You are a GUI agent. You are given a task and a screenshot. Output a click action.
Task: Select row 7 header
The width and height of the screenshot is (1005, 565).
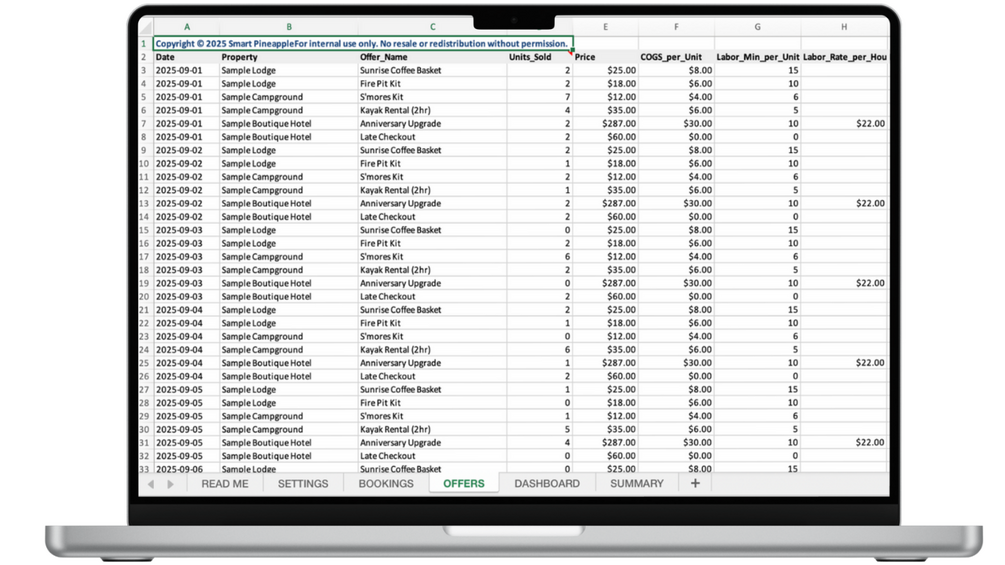click(144, 124)
